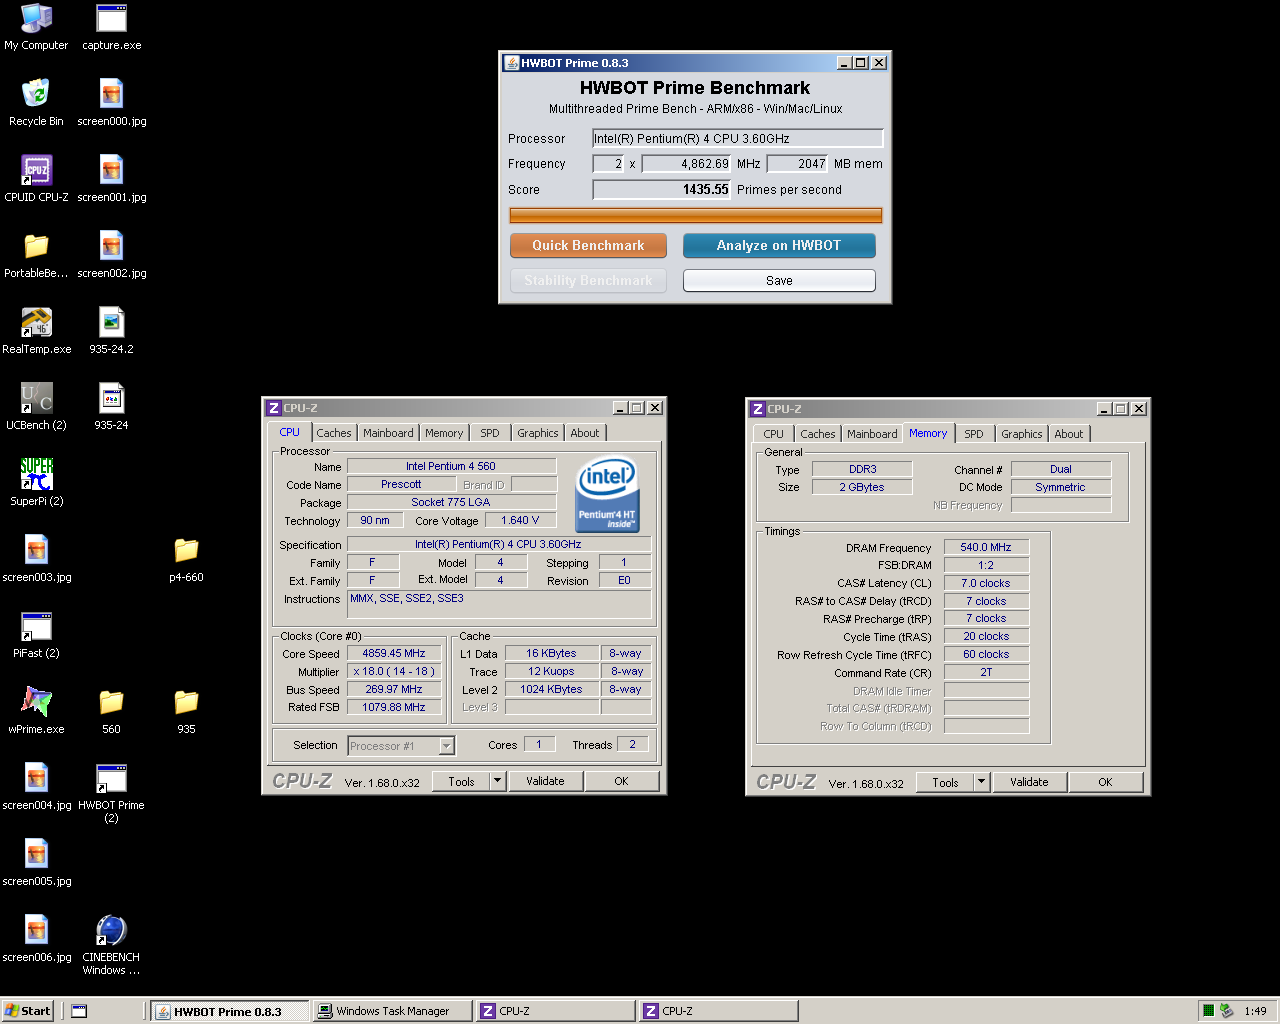
Task: Launch UCBench (2) shortcut icon
Action: coord(36,407)
